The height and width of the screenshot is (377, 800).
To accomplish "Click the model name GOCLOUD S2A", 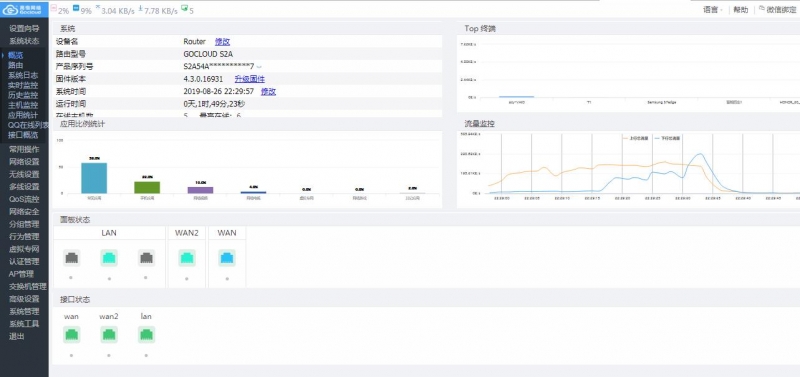I will point(208,54).
